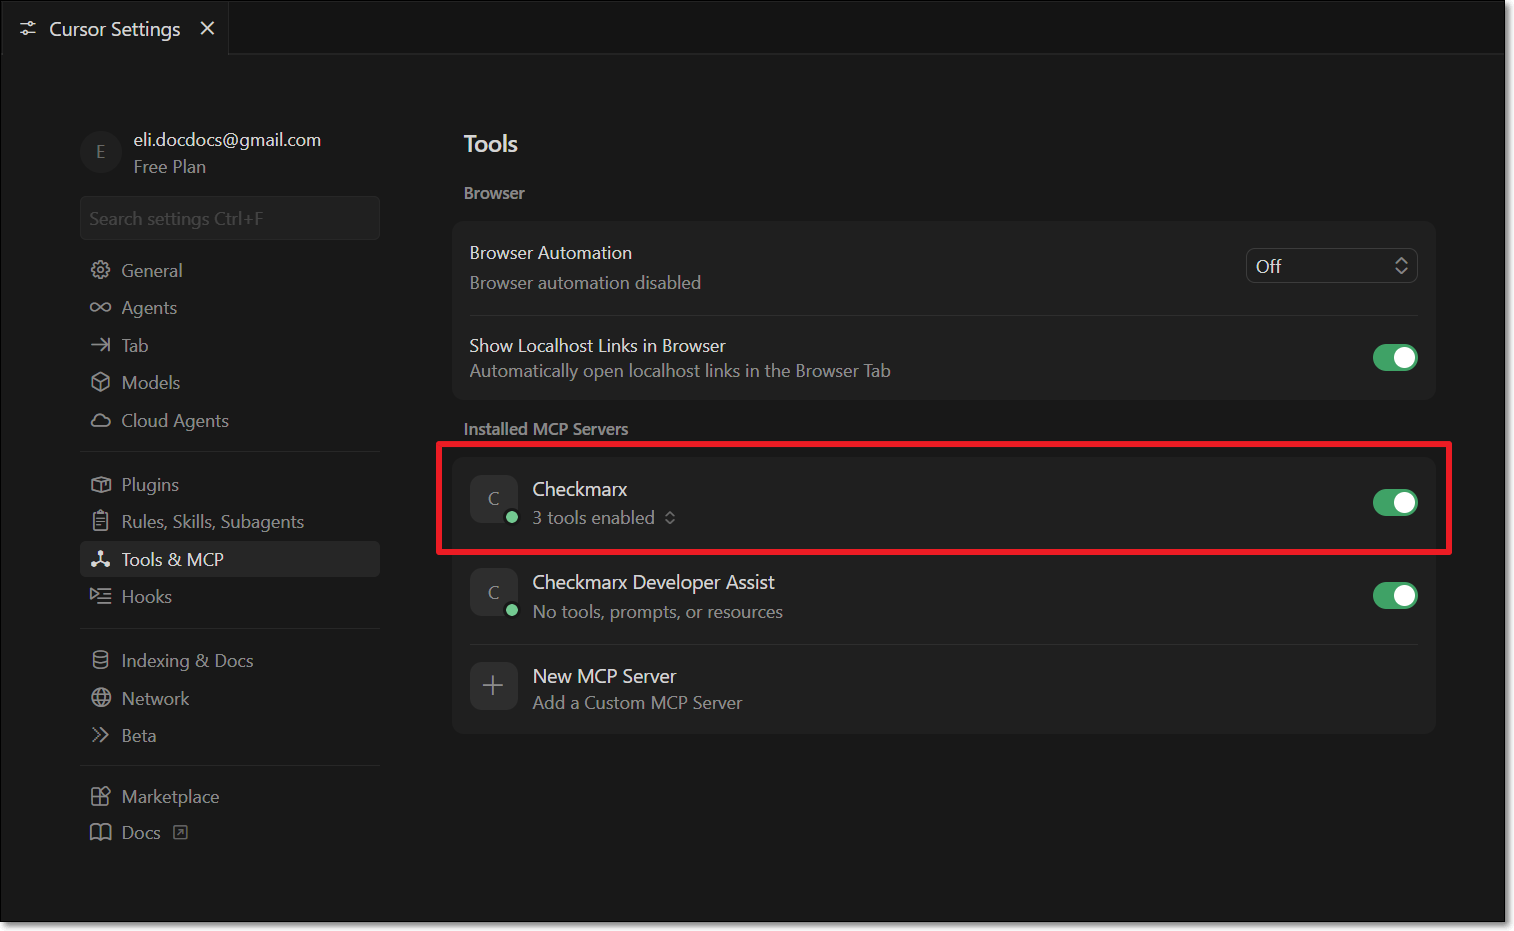This screenshot has width=1514, height=931.
Task: Click the General gear icon in sidebar
Action: (100, 270)
